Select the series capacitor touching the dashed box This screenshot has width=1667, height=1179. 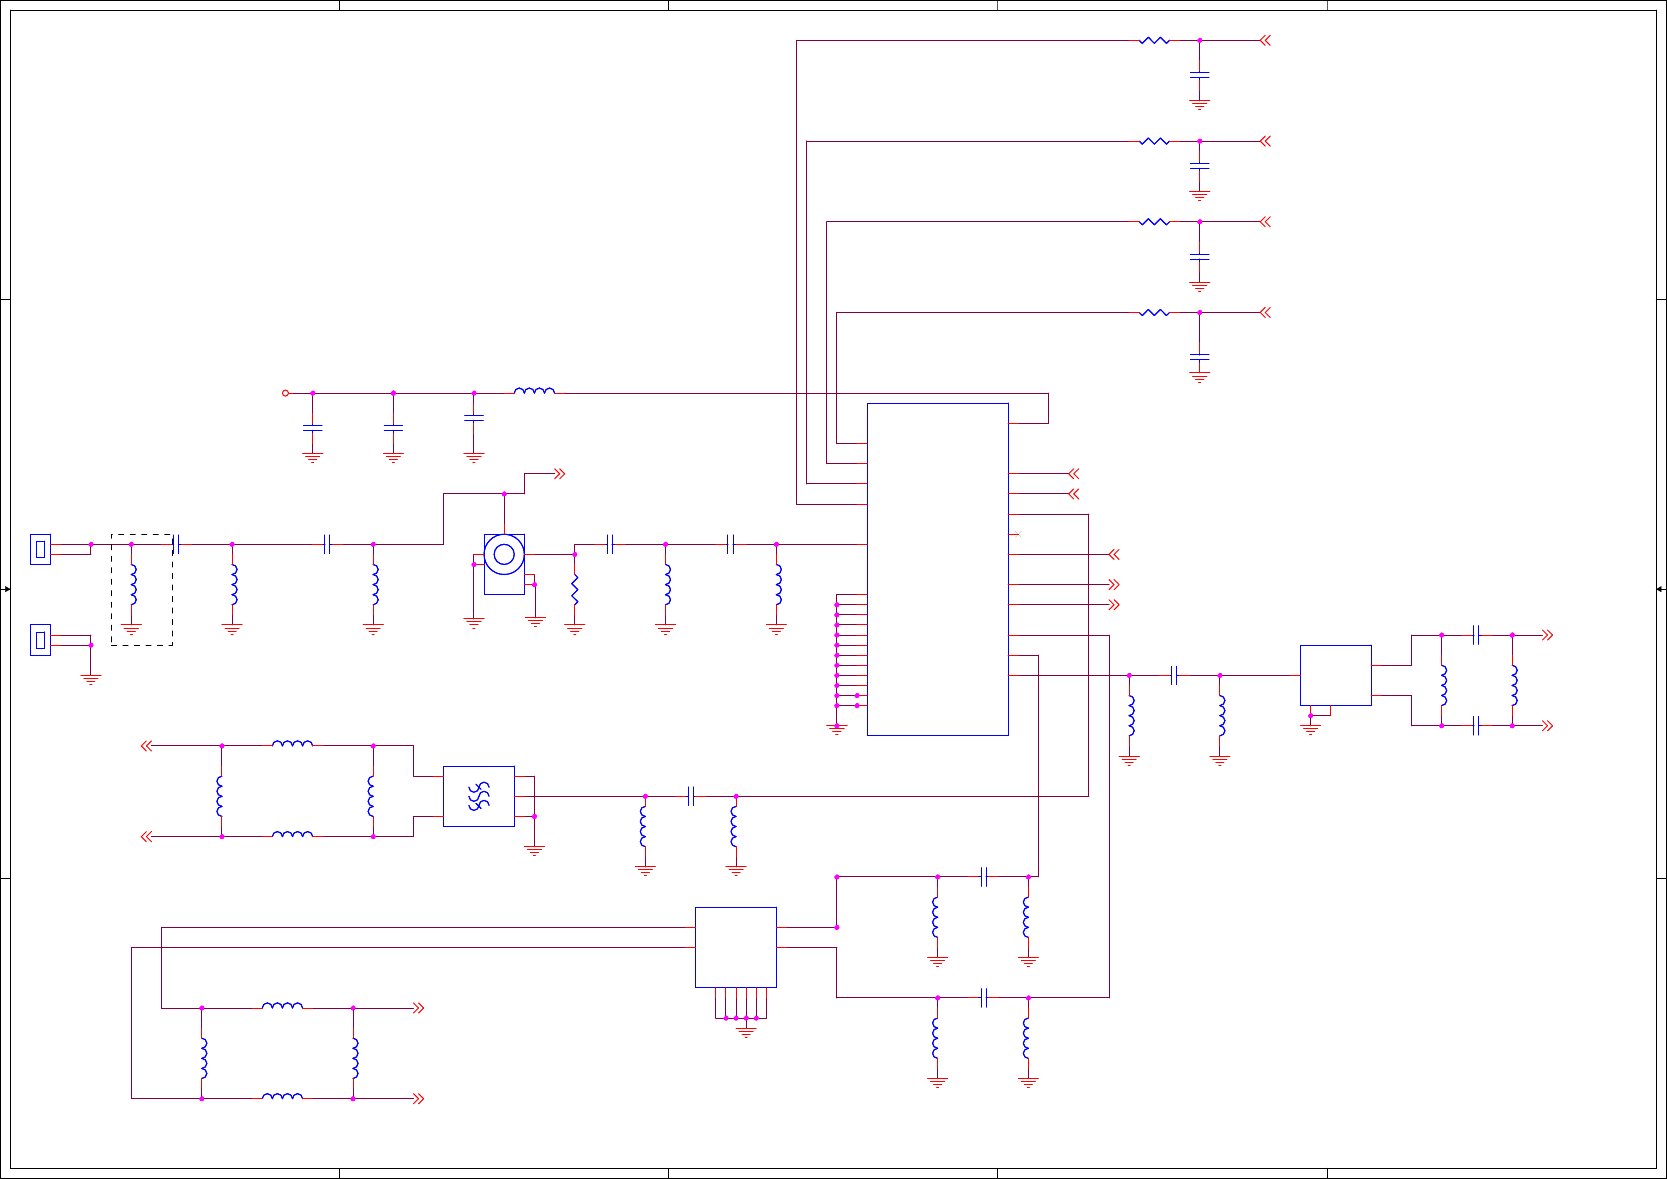pyautogui.click(x=177, y=544)
